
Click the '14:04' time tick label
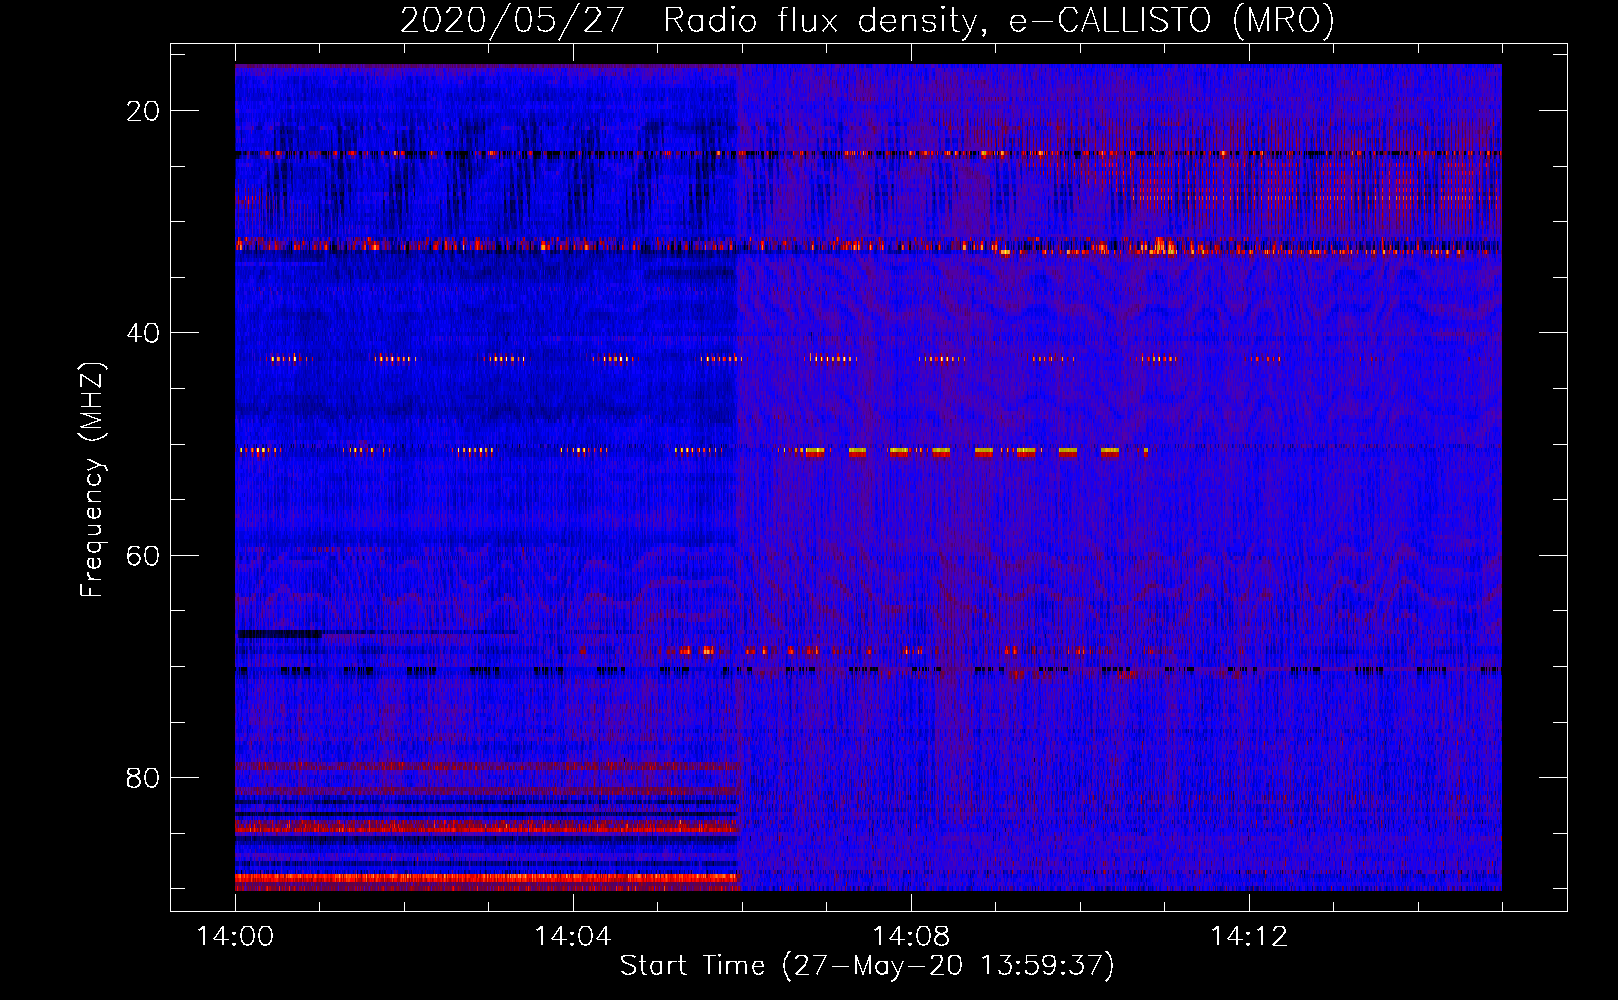coord(573,936)
